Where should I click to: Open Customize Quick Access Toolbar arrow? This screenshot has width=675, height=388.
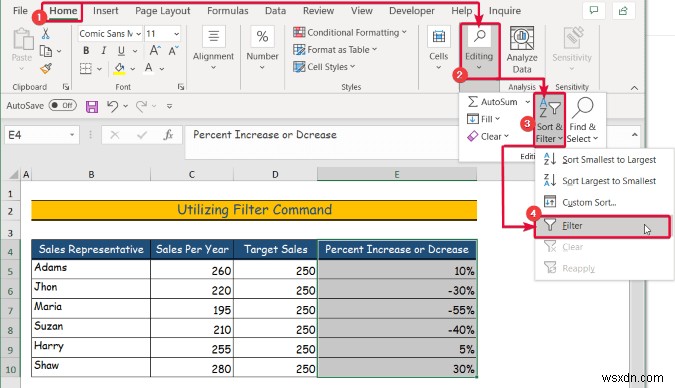pos(170,106)
